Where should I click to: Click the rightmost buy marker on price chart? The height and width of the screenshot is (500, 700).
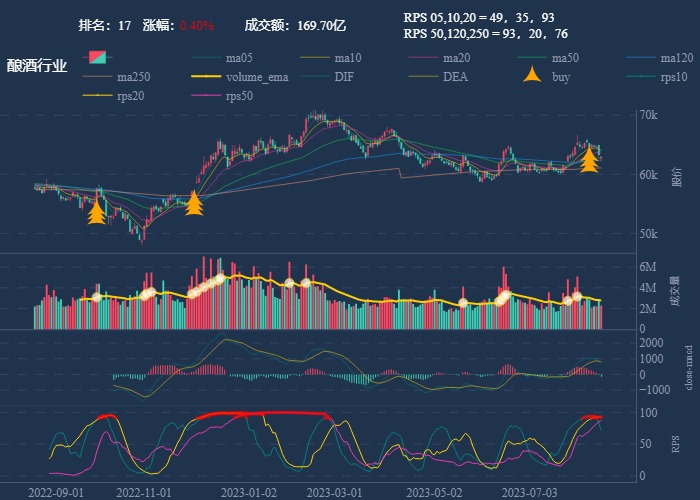pos(590,159)
